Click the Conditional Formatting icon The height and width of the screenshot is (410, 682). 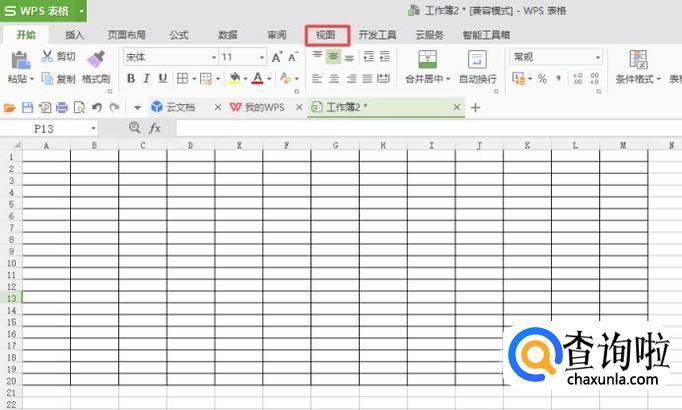point(638,59)
